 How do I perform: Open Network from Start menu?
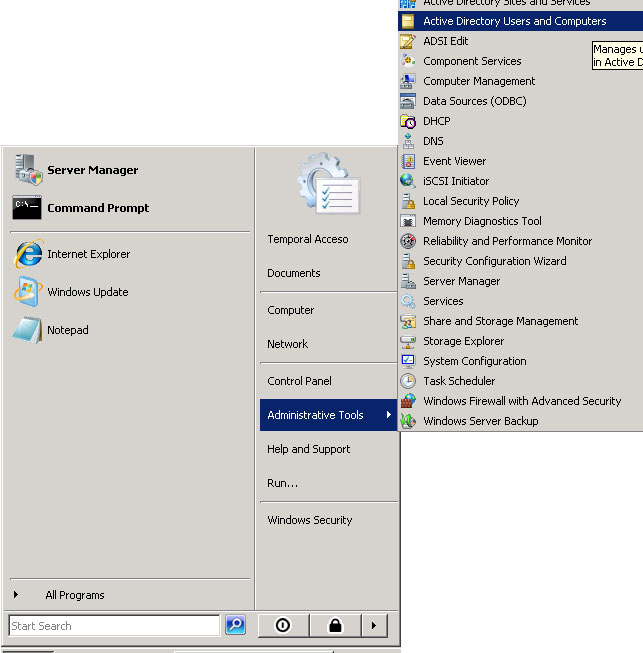[288, 344]
